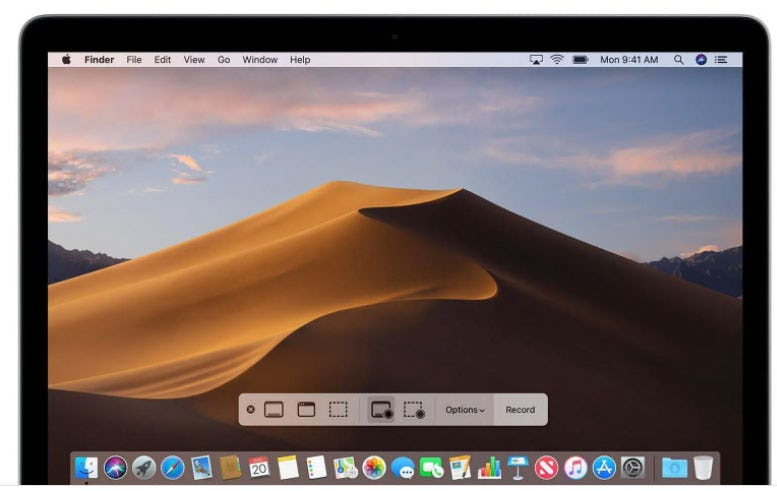The width and height of the screenshot is (777, 491).
Task: Click Siri in the menu bar
Action: 701,59
